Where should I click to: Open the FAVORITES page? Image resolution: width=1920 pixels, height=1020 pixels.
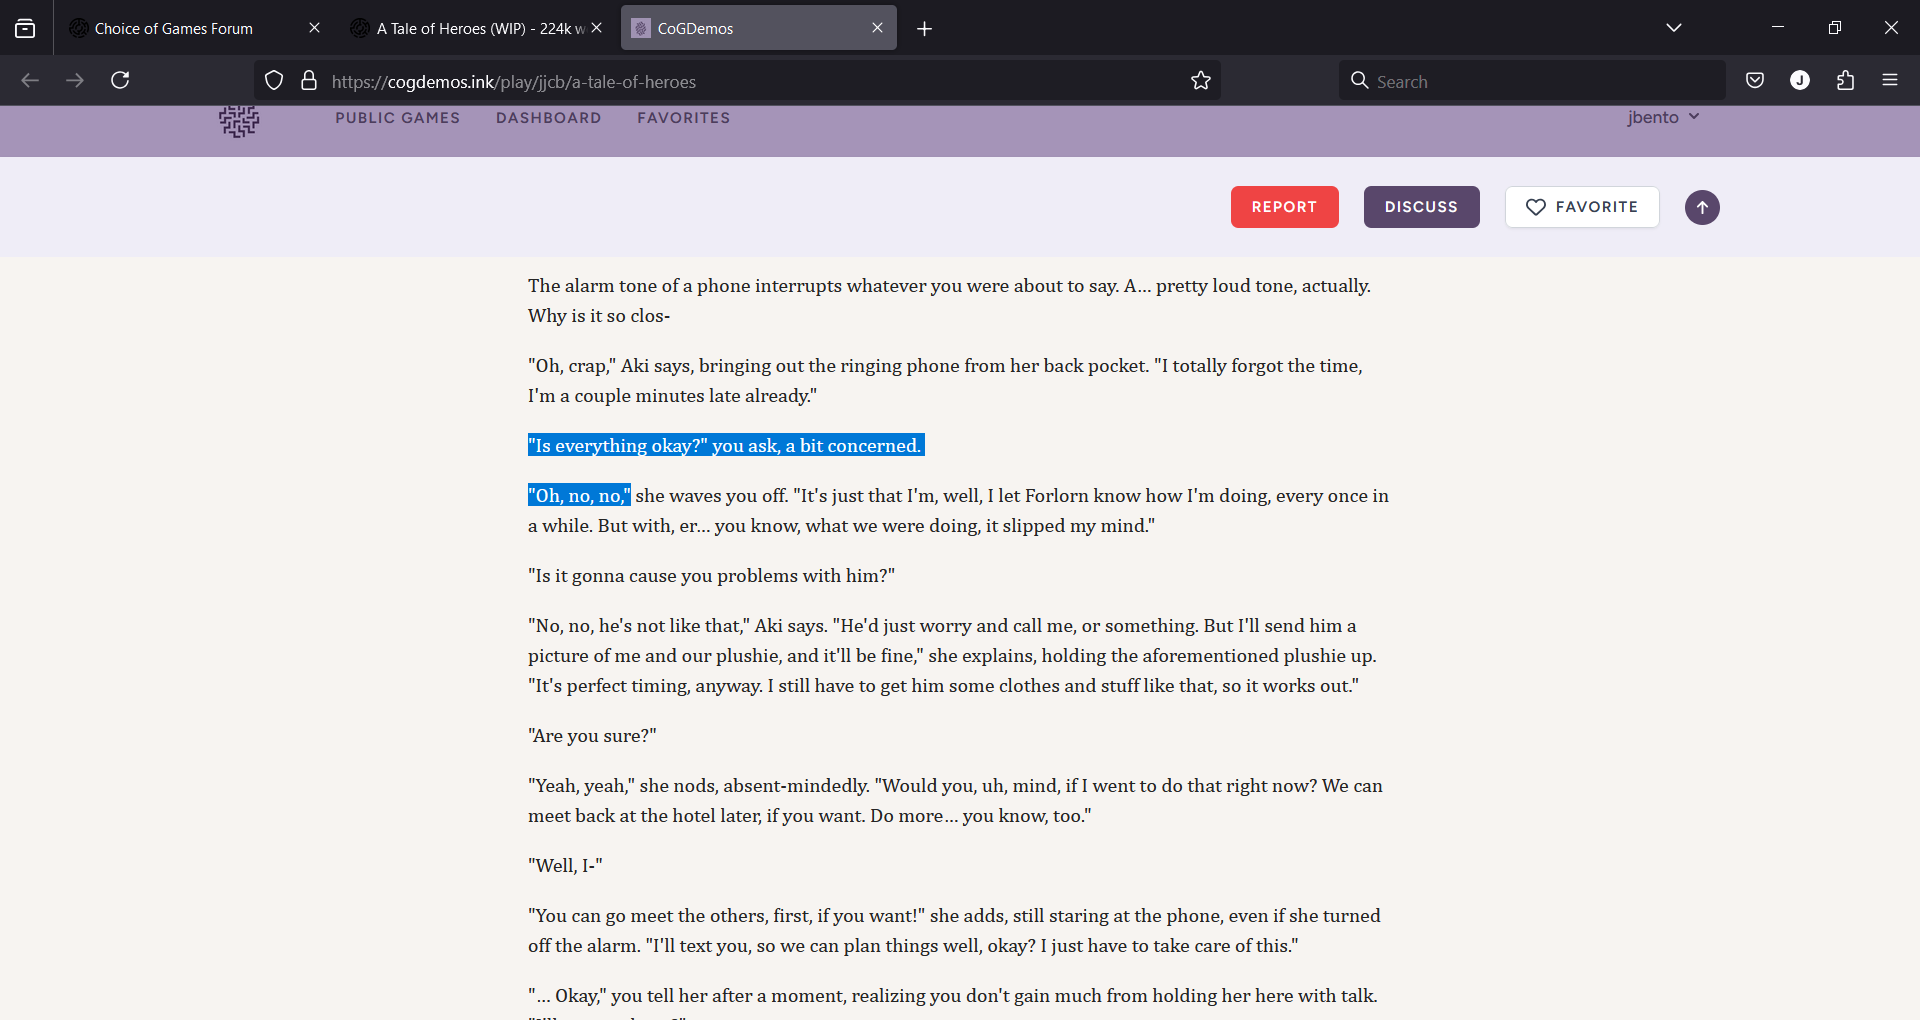click(683, 118)
